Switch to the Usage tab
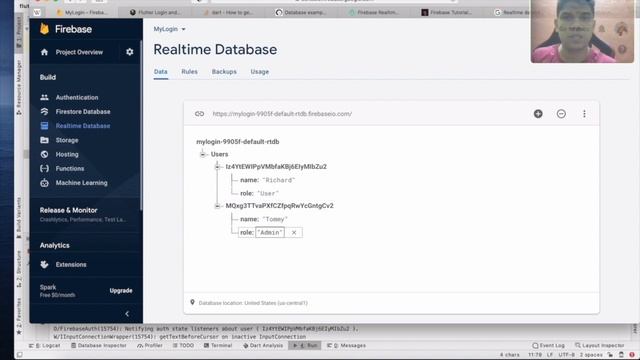640x360 pixels. 260,71
